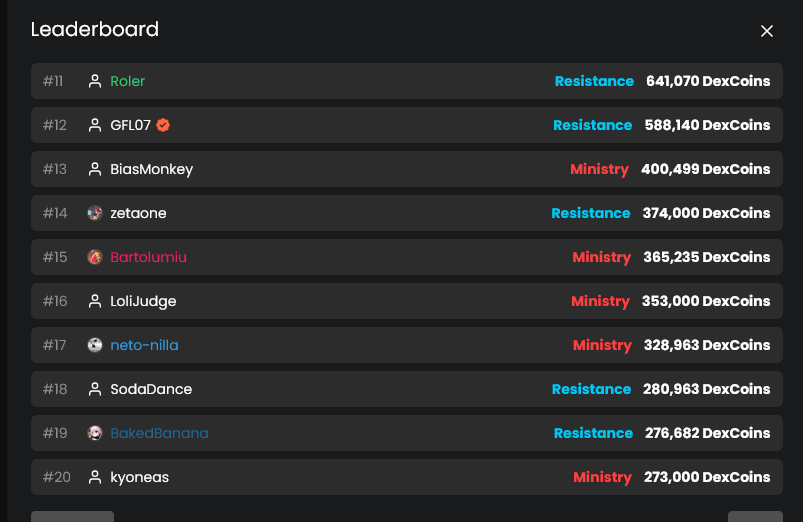Click Bartolumiu's avatar picture
This screenshot has height=522, width=803.
point(95,257)
